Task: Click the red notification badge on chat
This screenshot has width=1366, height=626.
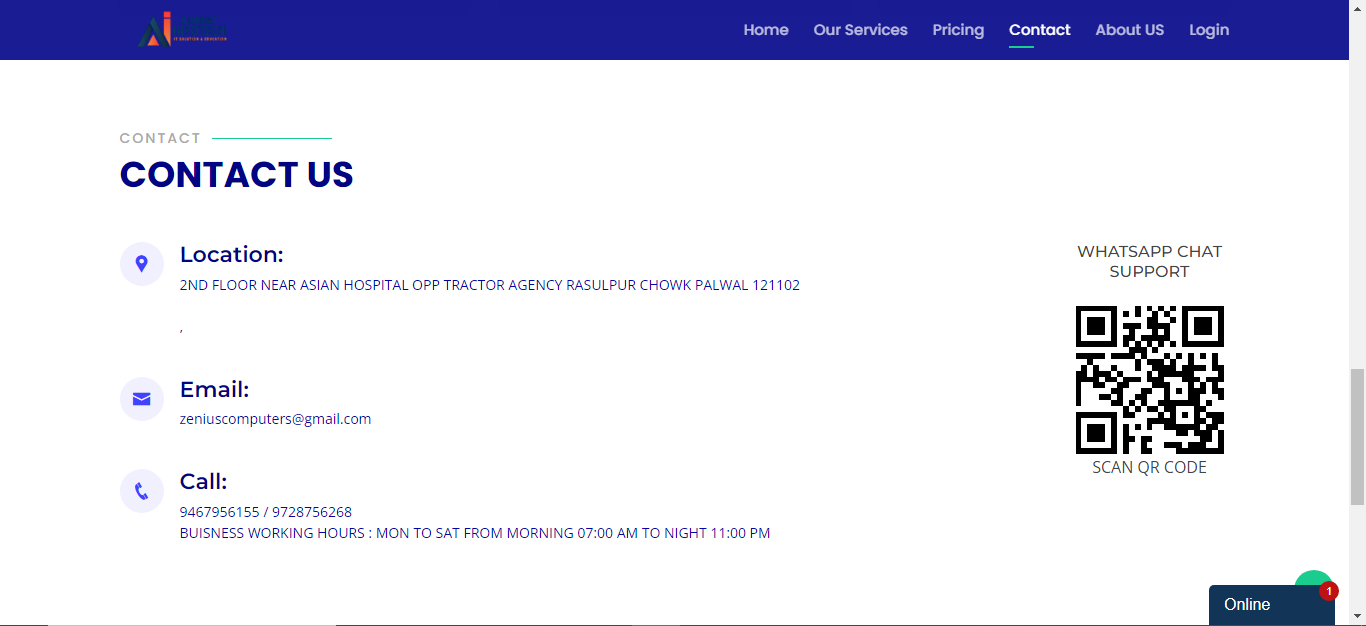Action: tap(1328, 591)
